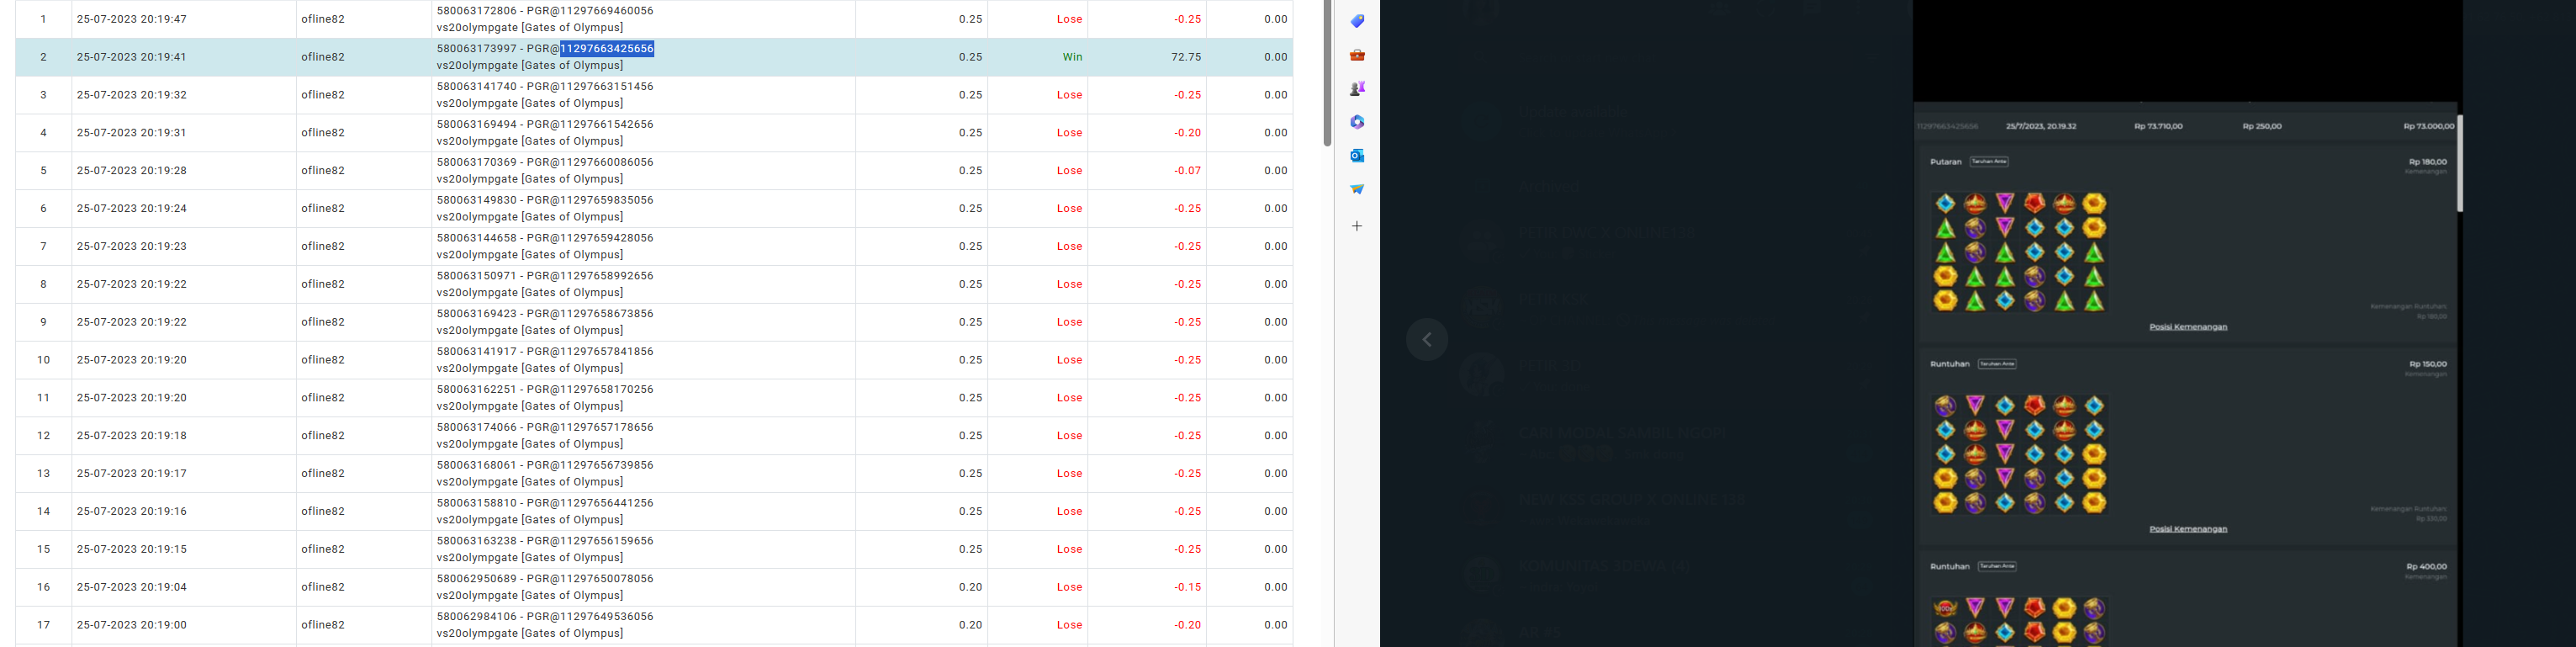This screenshot has height=647, width=2576.
Task: Open the paper plane Drop sidebar icon
Action: tap(1357, 189)
